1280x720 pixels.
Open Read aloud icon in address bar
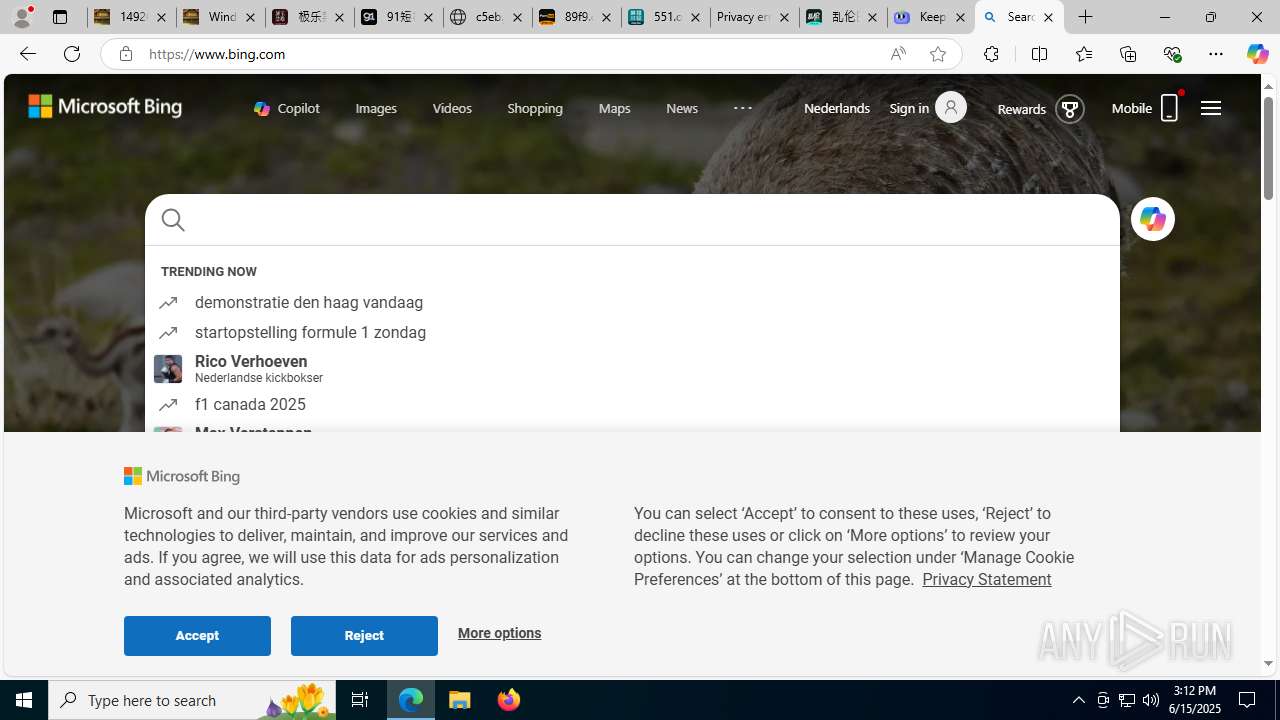(898, 54)
